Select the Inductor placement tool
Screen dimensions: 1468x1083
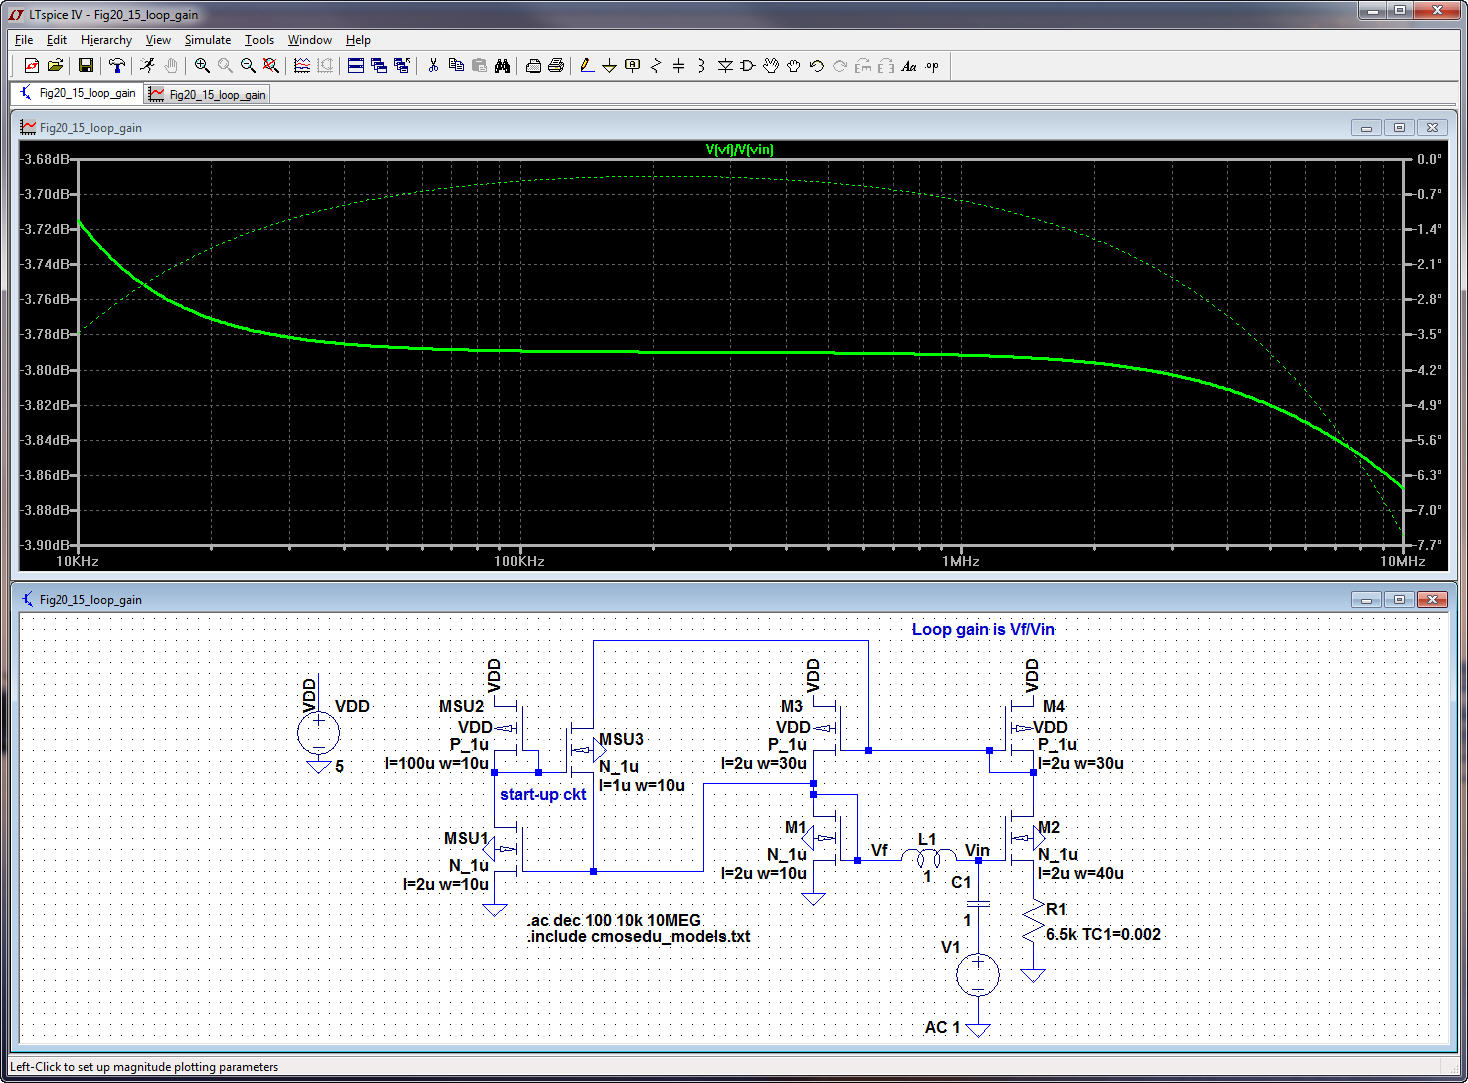pos(701,66)
